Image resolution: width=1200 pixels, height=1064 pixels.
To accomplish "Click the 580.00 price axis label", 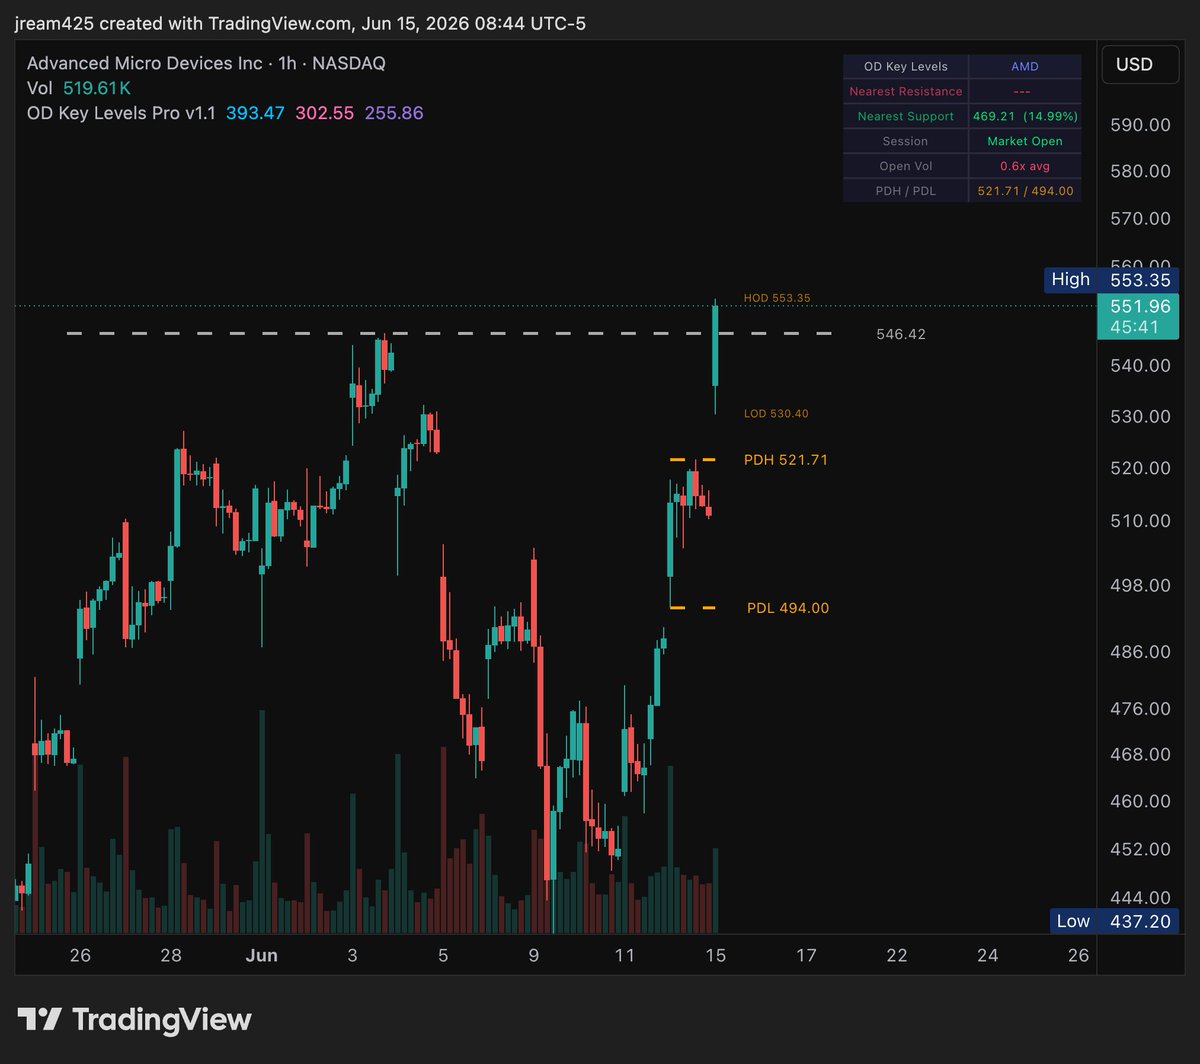I will 1140,171.
